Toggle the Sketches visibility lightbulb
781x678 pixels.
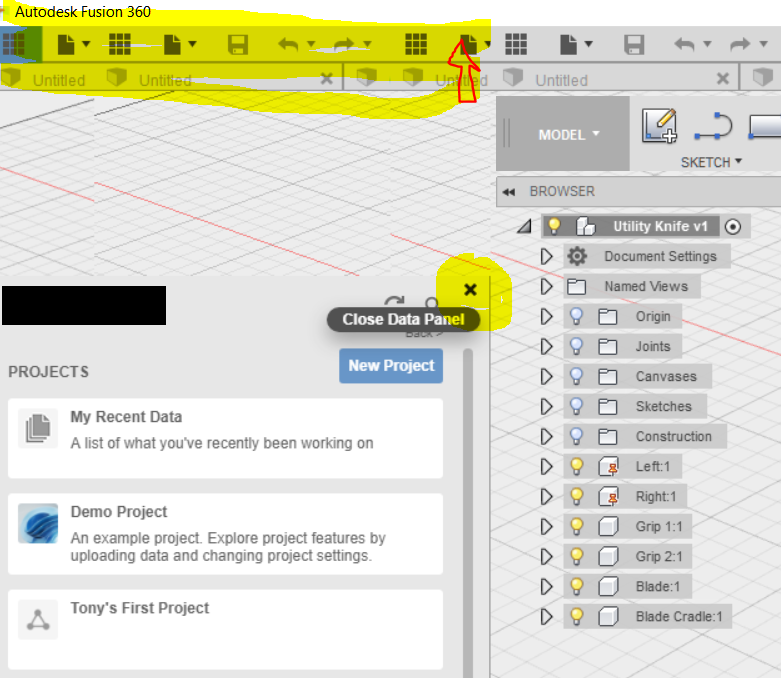tap(576, 407)
